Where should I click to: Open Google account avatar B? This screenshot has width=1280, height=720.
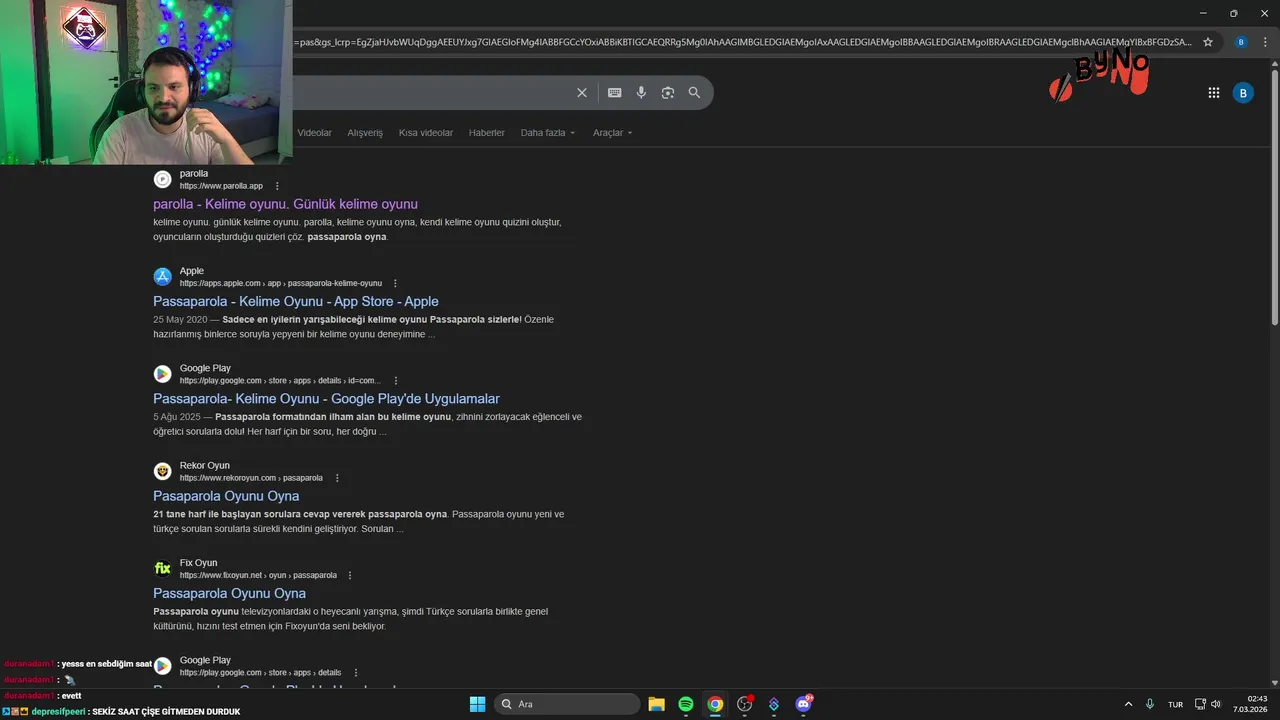[1243, 93]
